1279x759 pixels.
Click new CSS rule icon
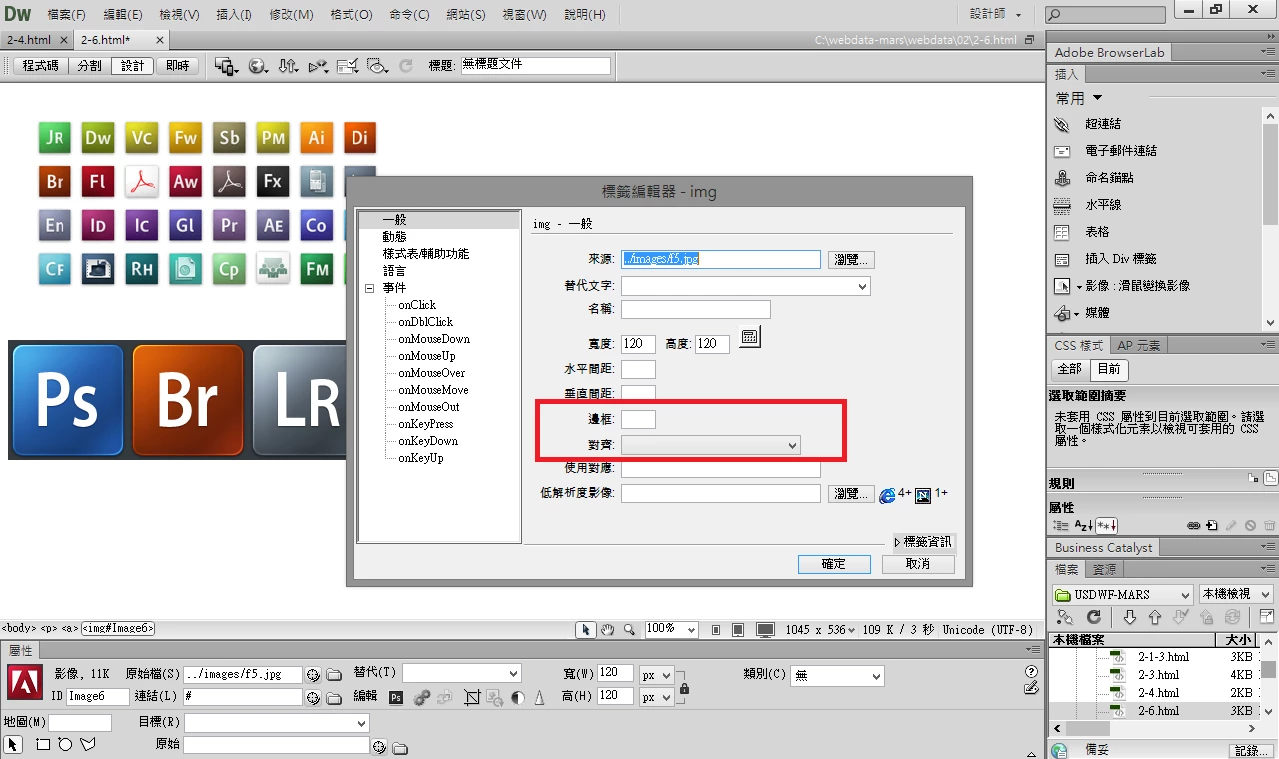pyautogui.click(x=1212, y=525)
